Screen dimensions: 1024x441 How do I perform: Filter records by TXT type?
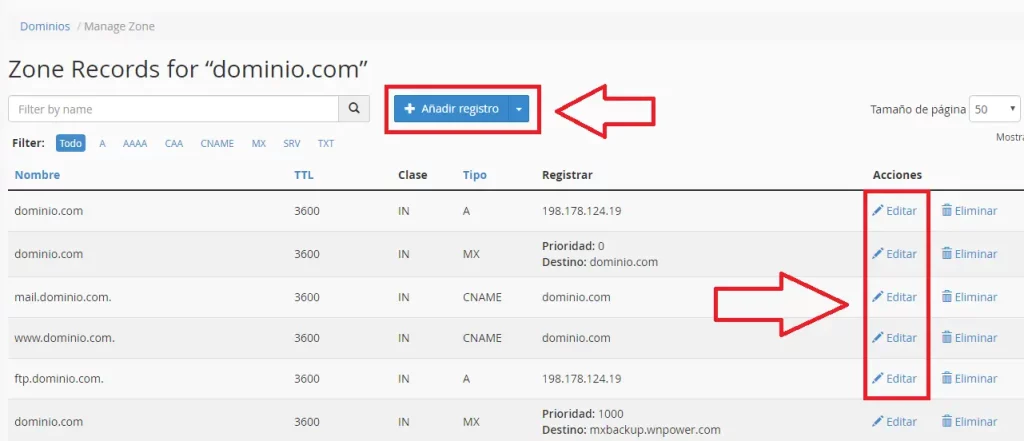click(x=326, y=143)
